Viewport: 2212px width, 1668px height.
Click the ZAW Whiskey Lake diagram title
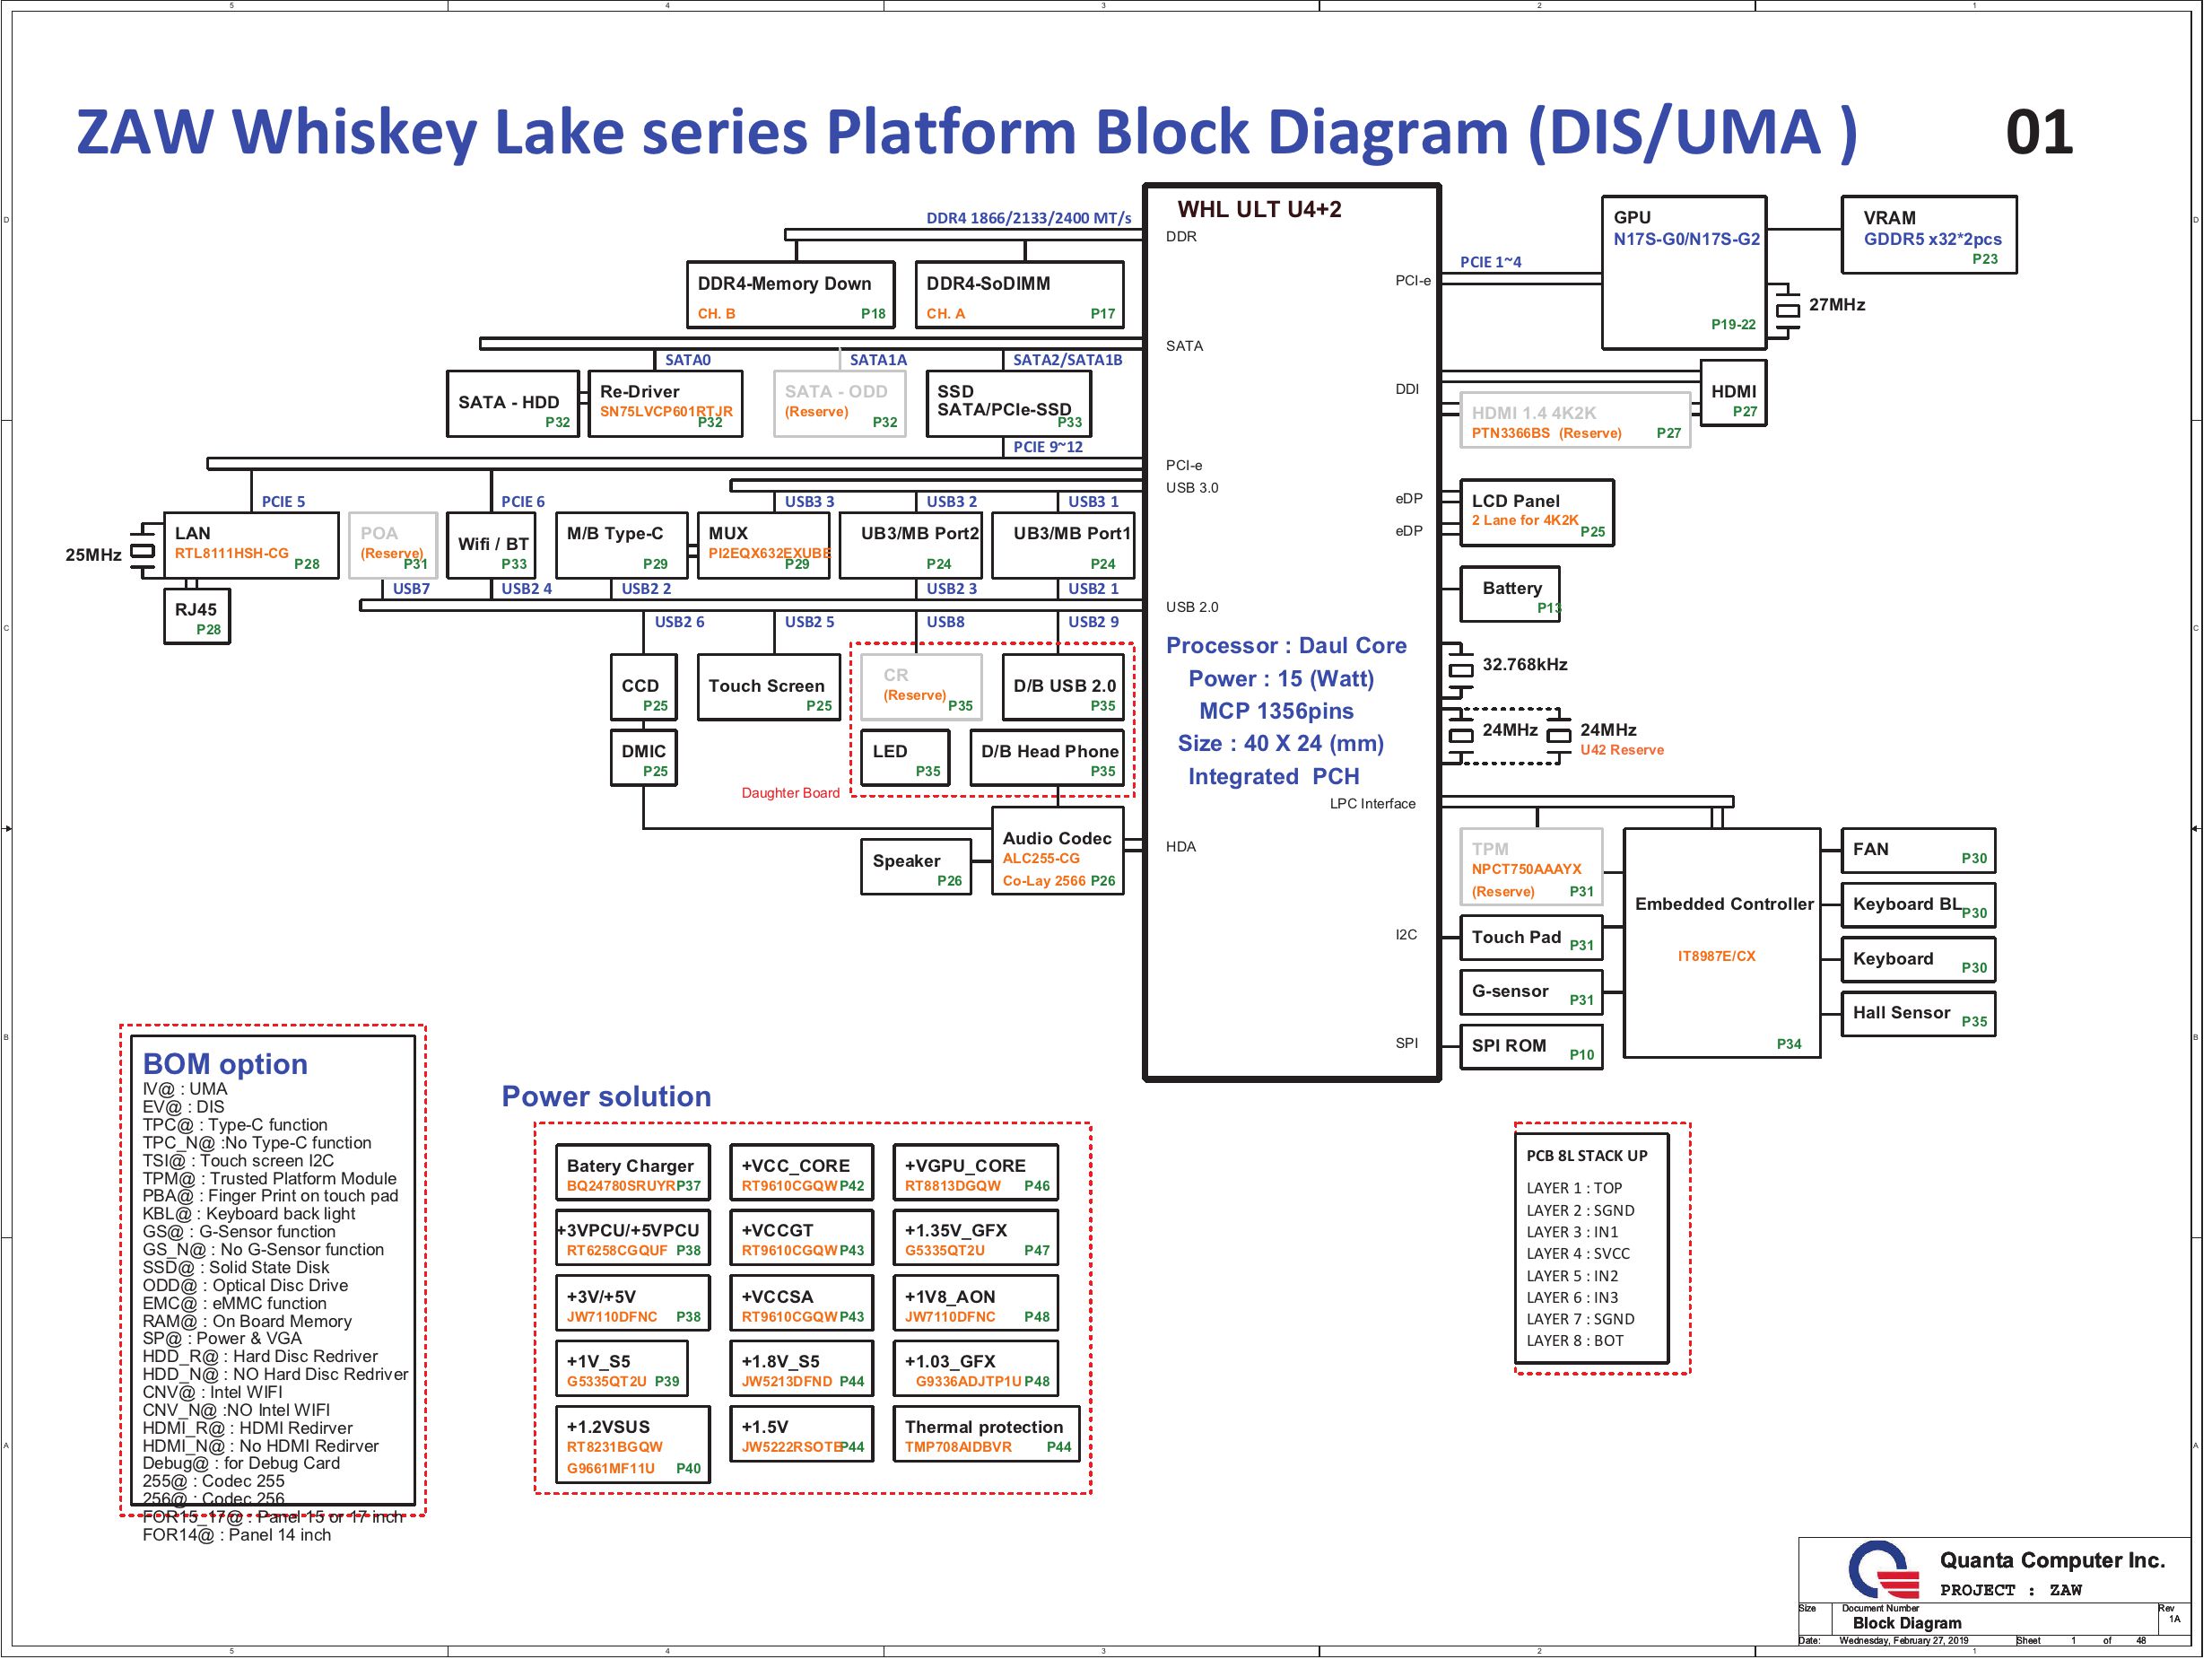(966, 133)
